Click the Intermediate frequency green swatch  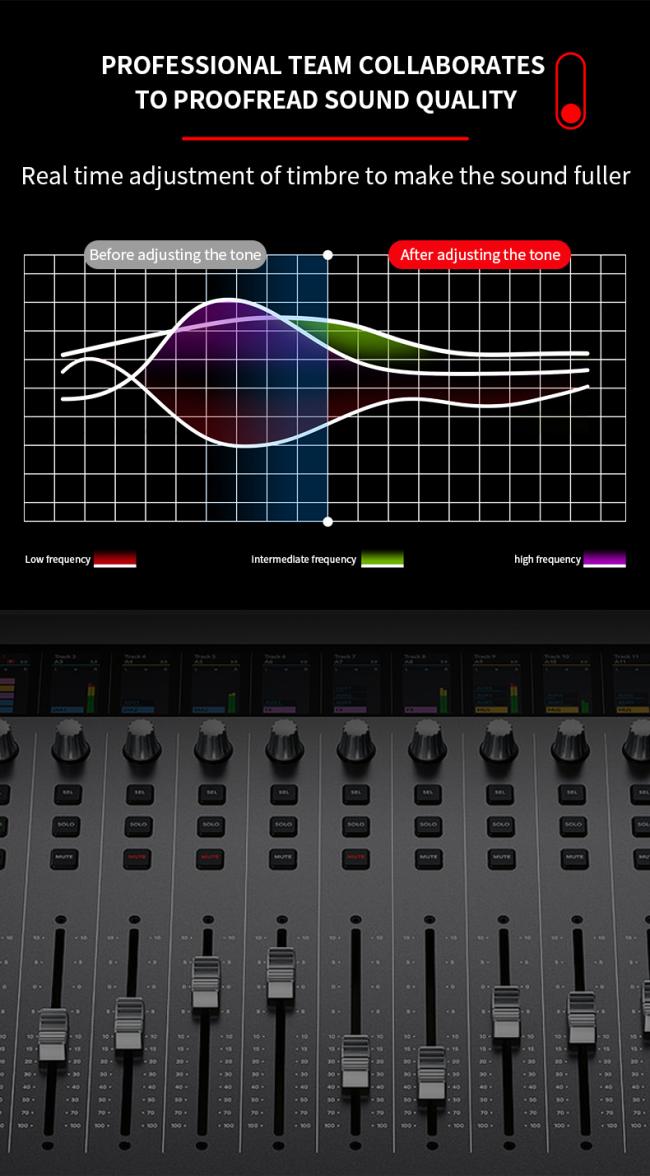382,560
